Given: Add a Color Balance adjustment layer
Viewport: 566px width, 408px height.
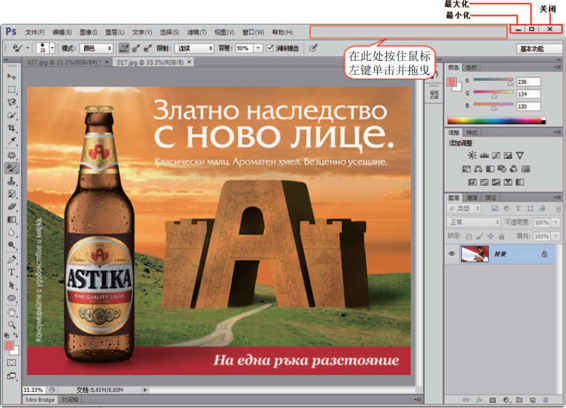Looking at the screenshot, I should point(478,169).
